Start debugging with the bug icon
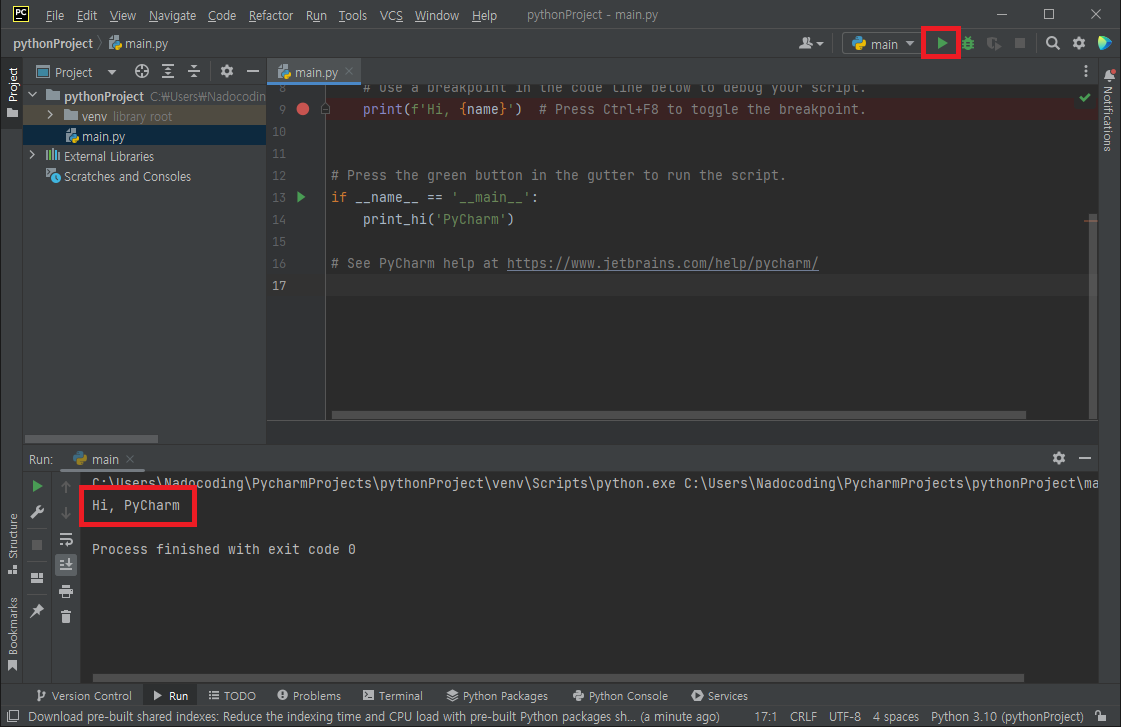 [x=966, y=43]
